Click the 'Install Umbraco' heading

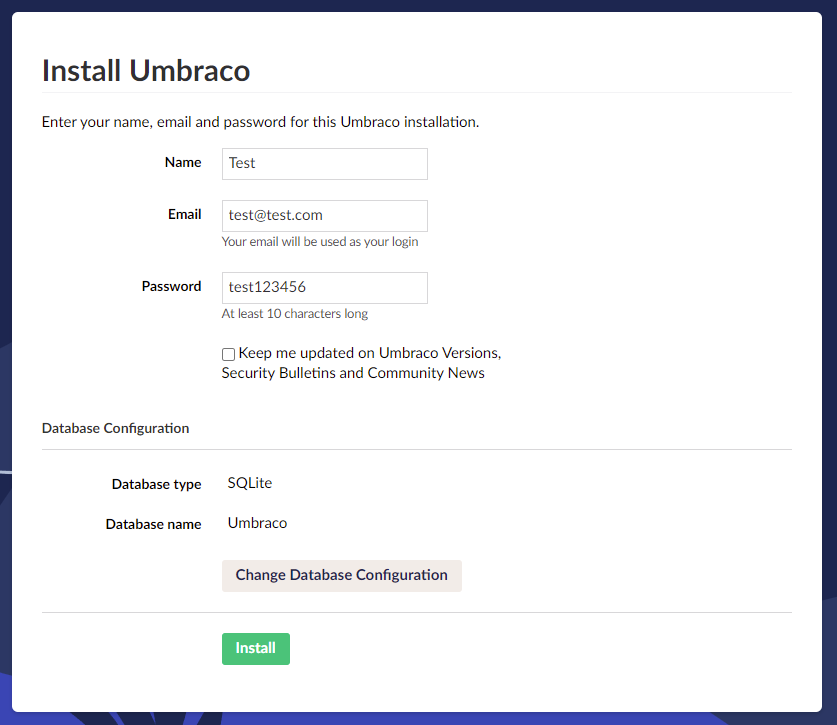(146, 70)
